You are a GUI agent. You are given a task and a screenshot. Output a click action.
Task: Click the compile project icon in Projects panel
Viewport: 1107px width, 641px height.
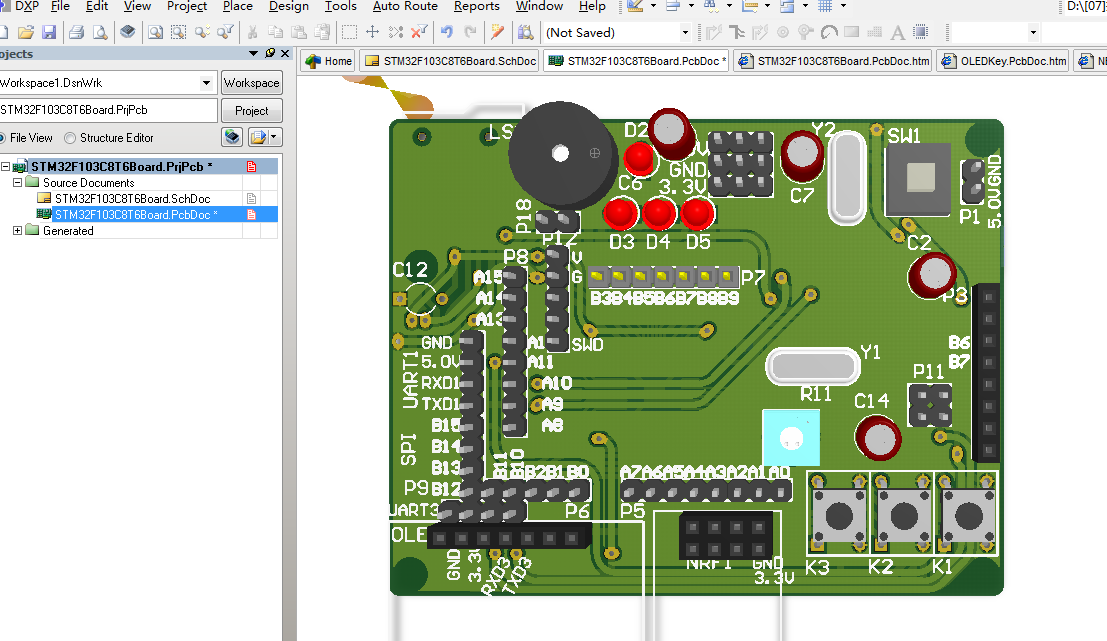(232, 137)
